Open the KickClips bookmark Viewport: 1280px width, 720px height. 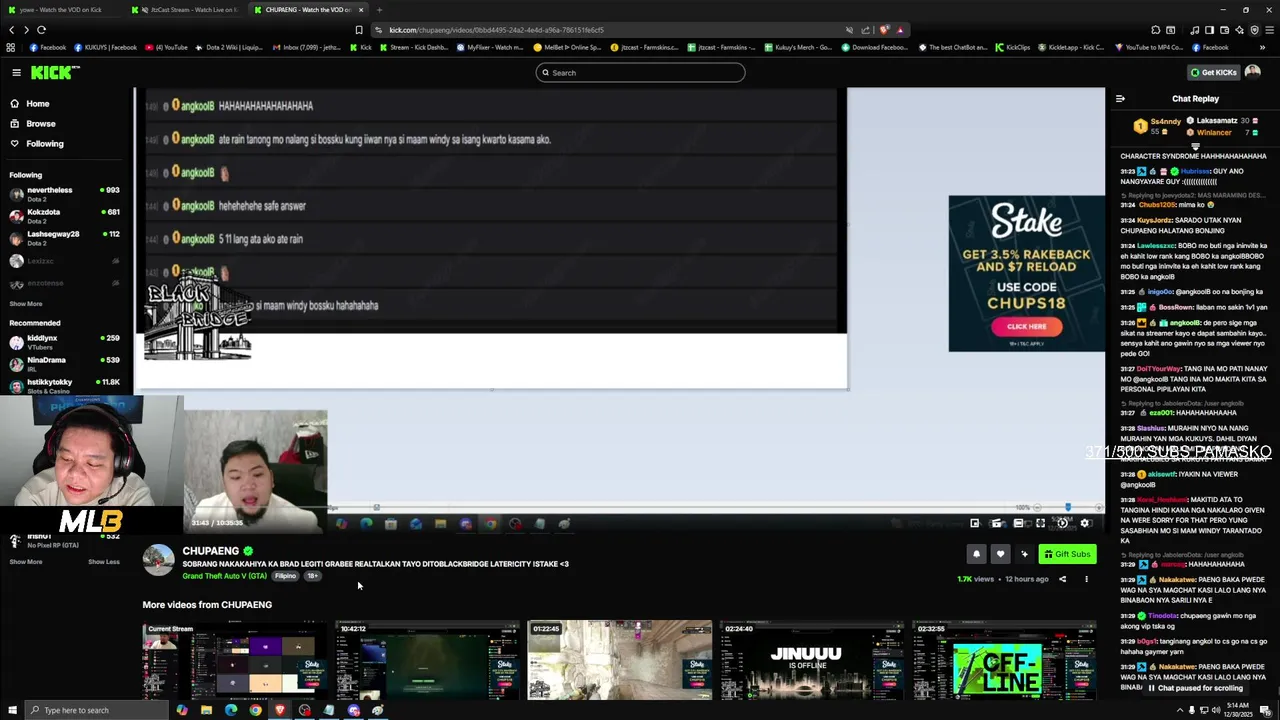[1012, 47]
